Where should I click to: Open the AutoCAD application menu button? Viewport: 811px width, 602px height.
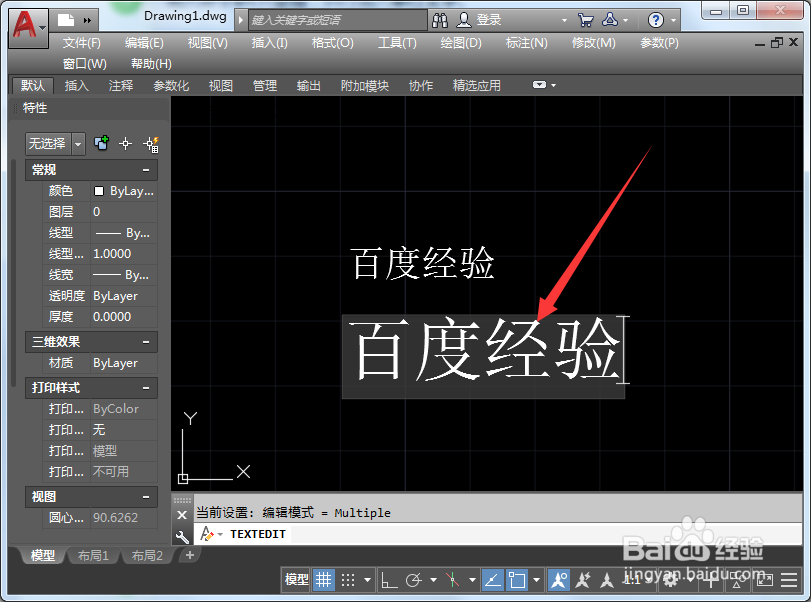click(x=28, y=28)
